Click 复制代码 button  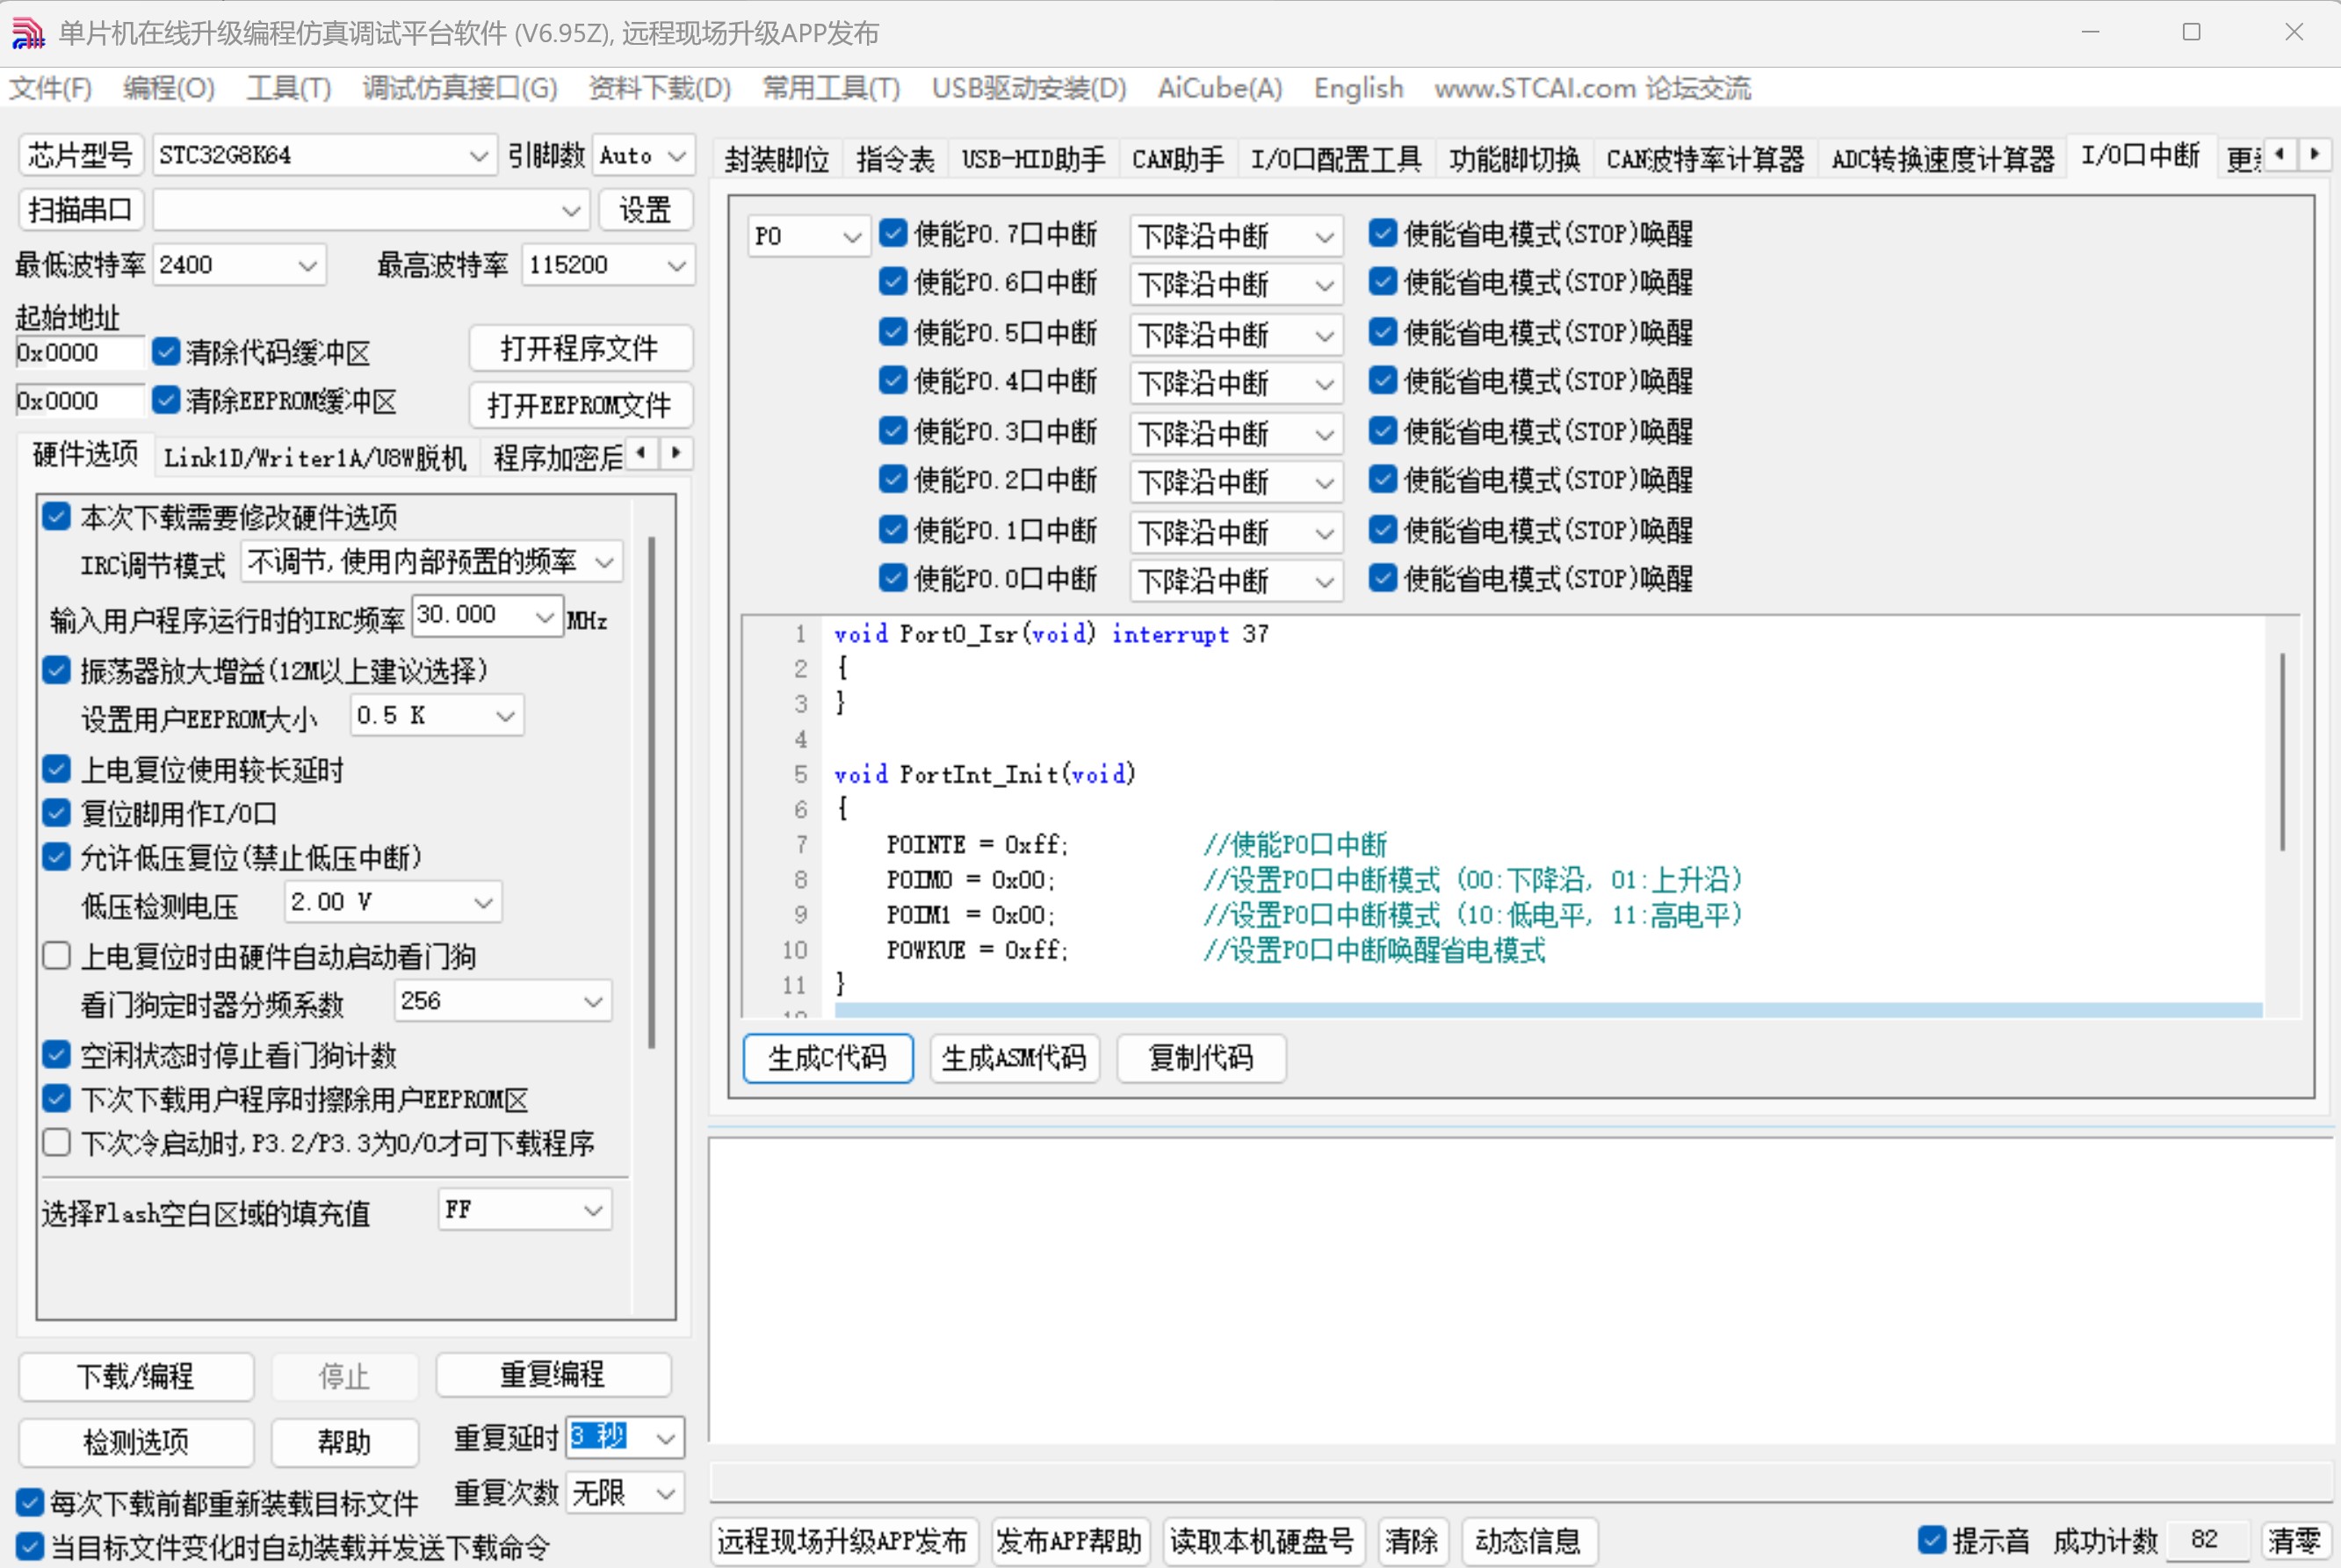tap(1200, 1058)
